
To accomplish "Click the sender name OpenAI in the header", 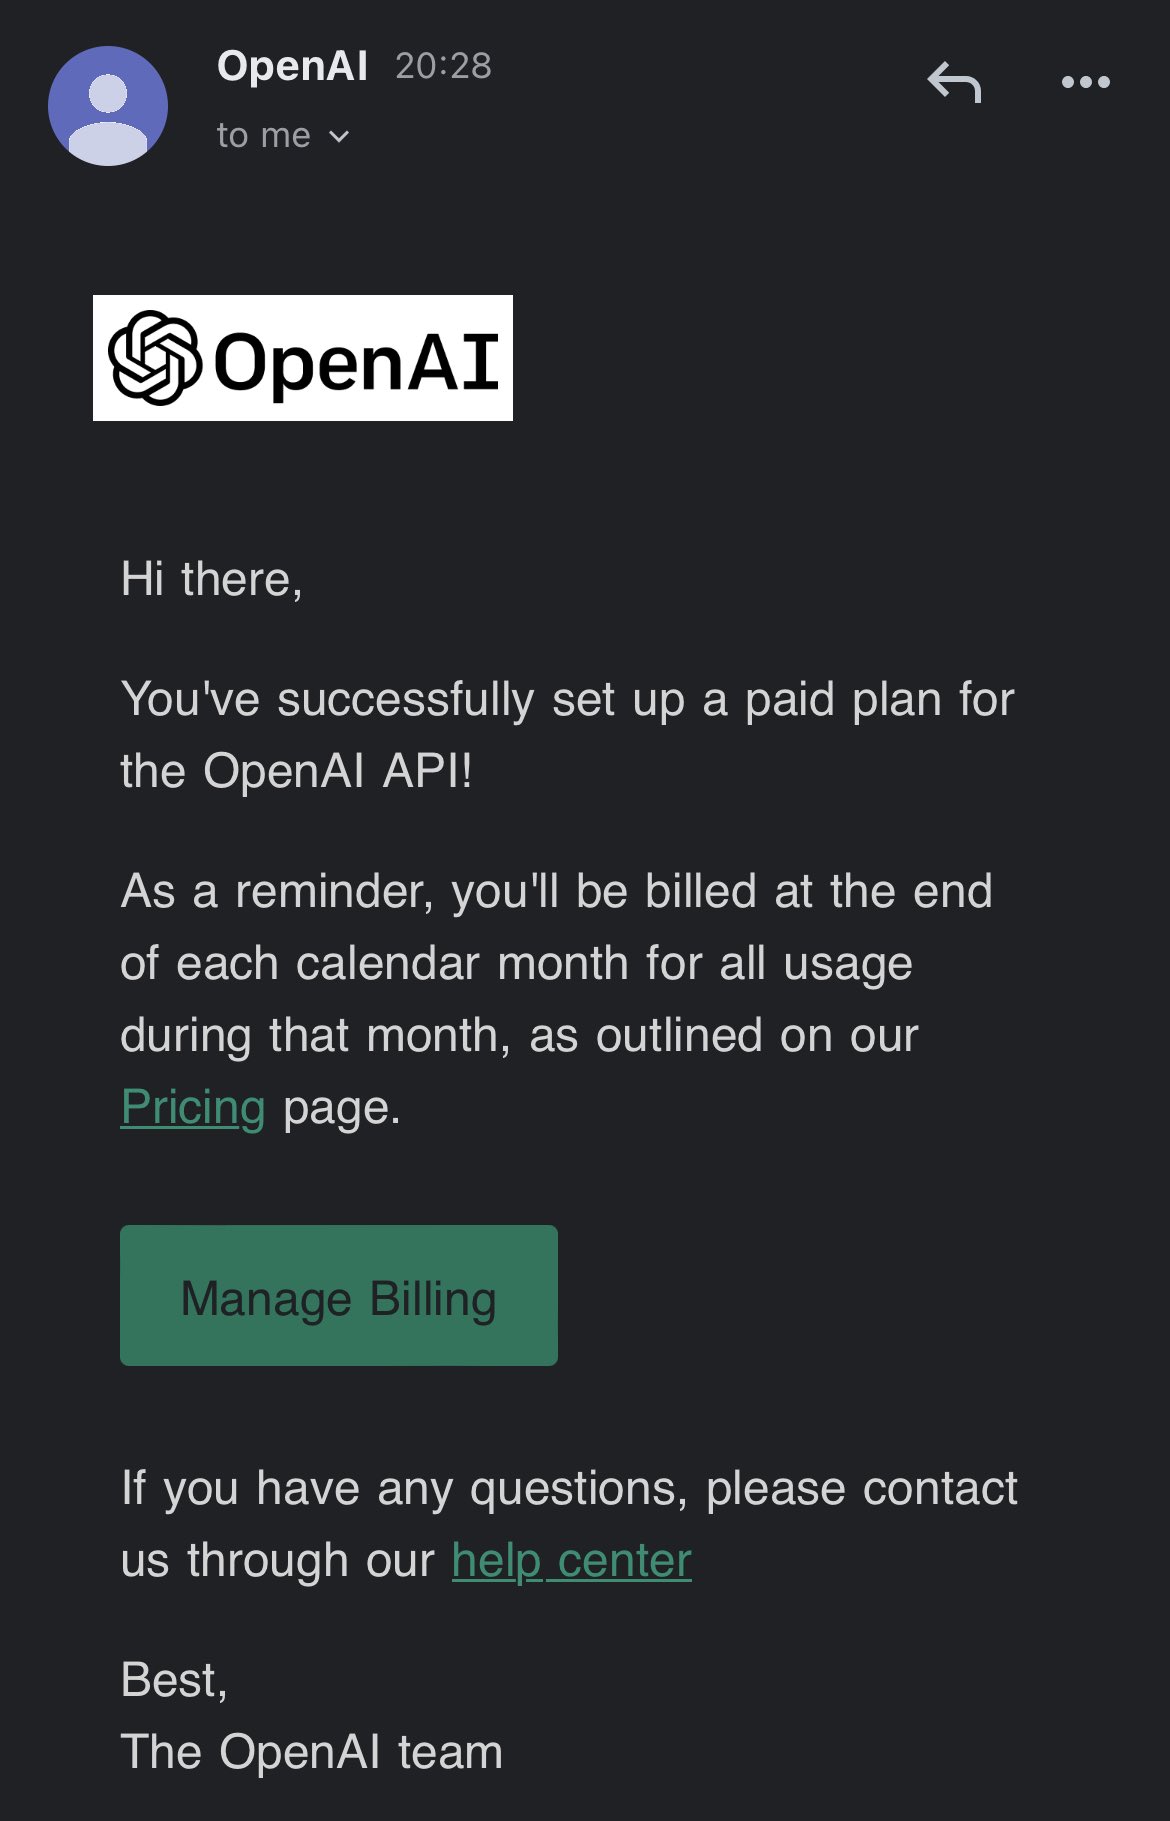I will coord(292,66).
